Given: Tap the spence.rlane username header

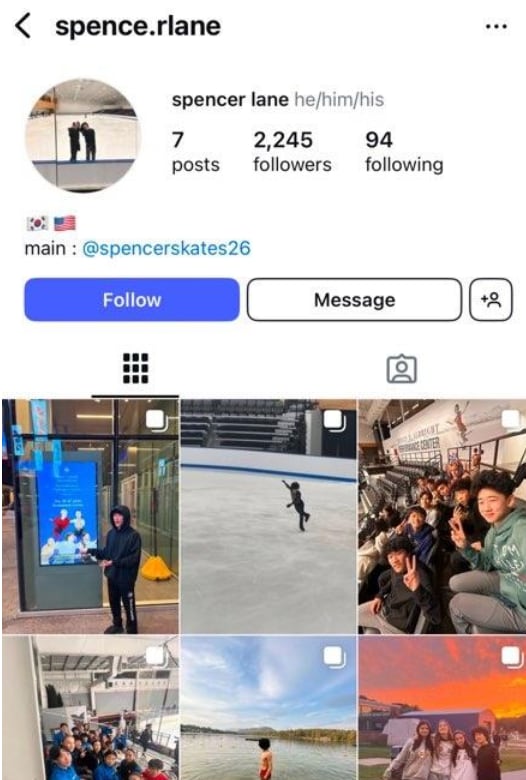Looking at the screenshot, I should pos(138,26).
